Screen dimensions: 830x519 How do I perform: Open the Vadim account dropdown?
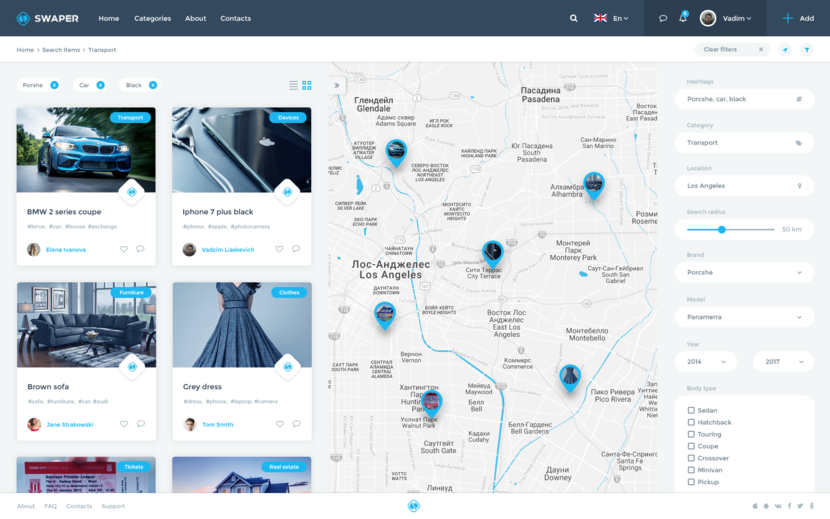[737, 19]
